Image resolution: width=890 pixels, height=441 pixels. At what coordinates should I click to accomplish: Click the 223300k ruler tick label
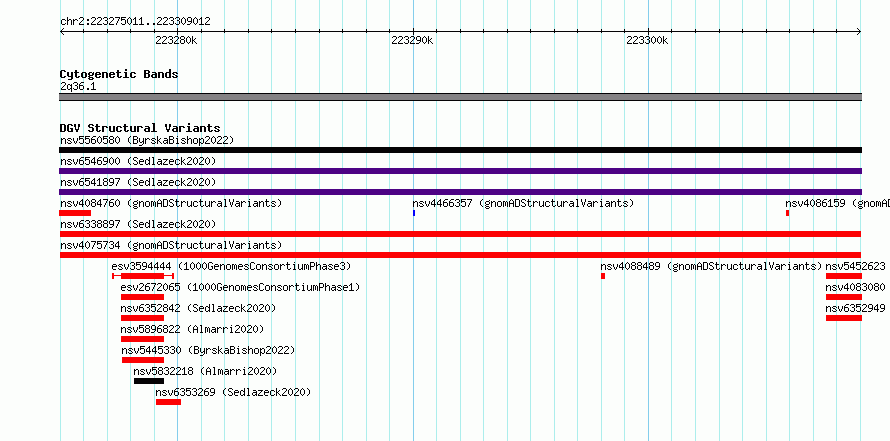click(x=648, y=40)
